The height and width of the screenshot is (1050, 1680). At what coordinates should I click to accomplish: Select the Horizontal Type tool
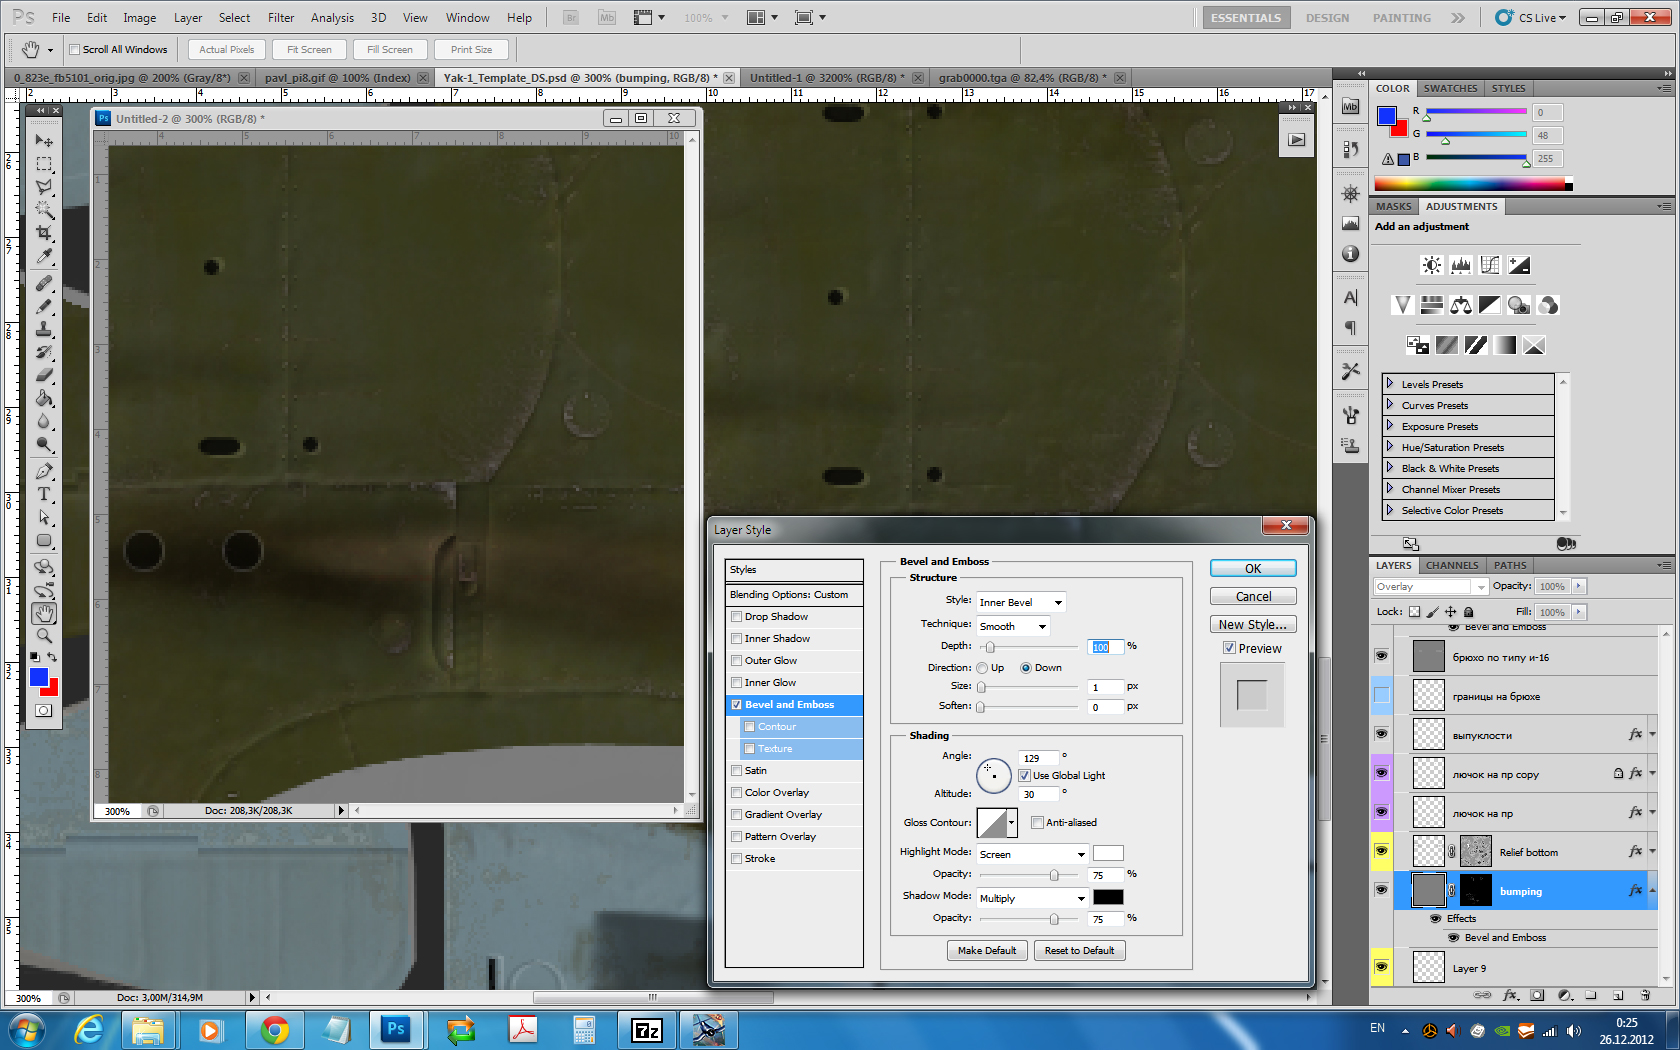point(44,494)
